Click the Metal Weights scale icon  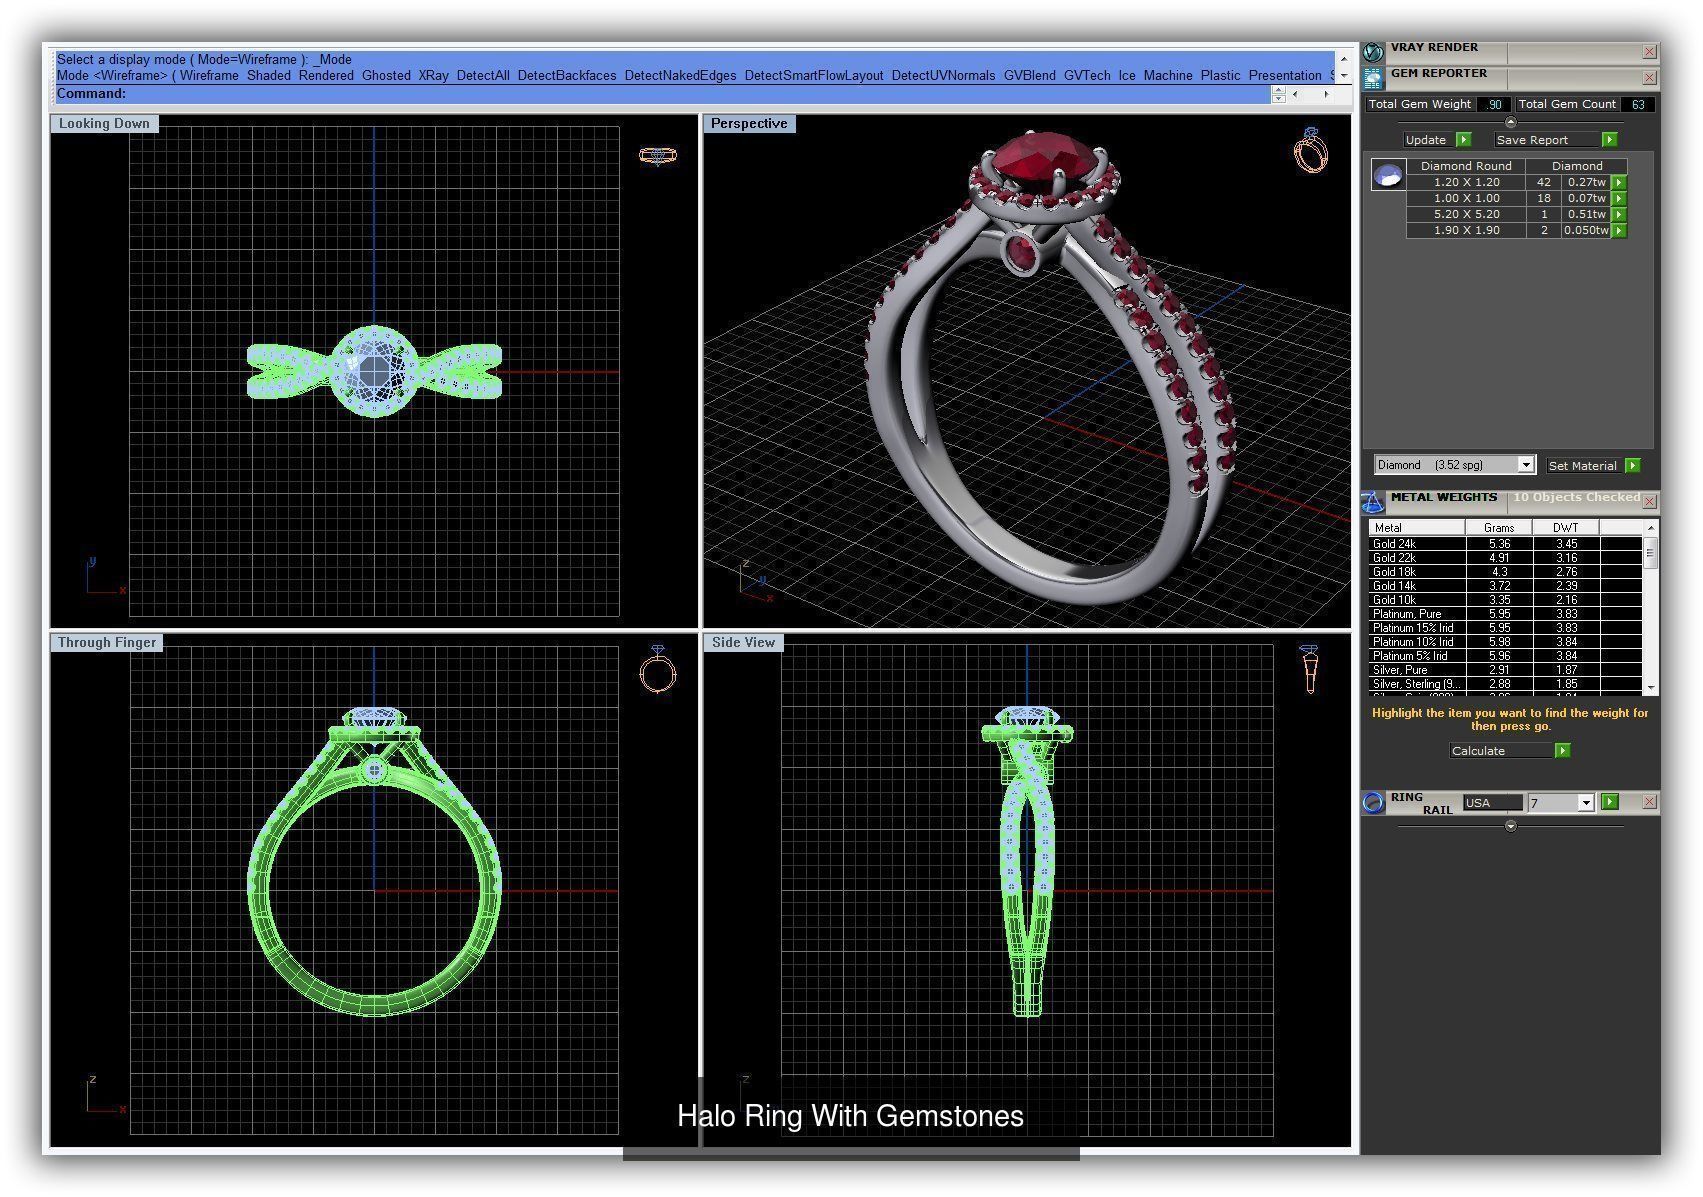coord(1373,501)
